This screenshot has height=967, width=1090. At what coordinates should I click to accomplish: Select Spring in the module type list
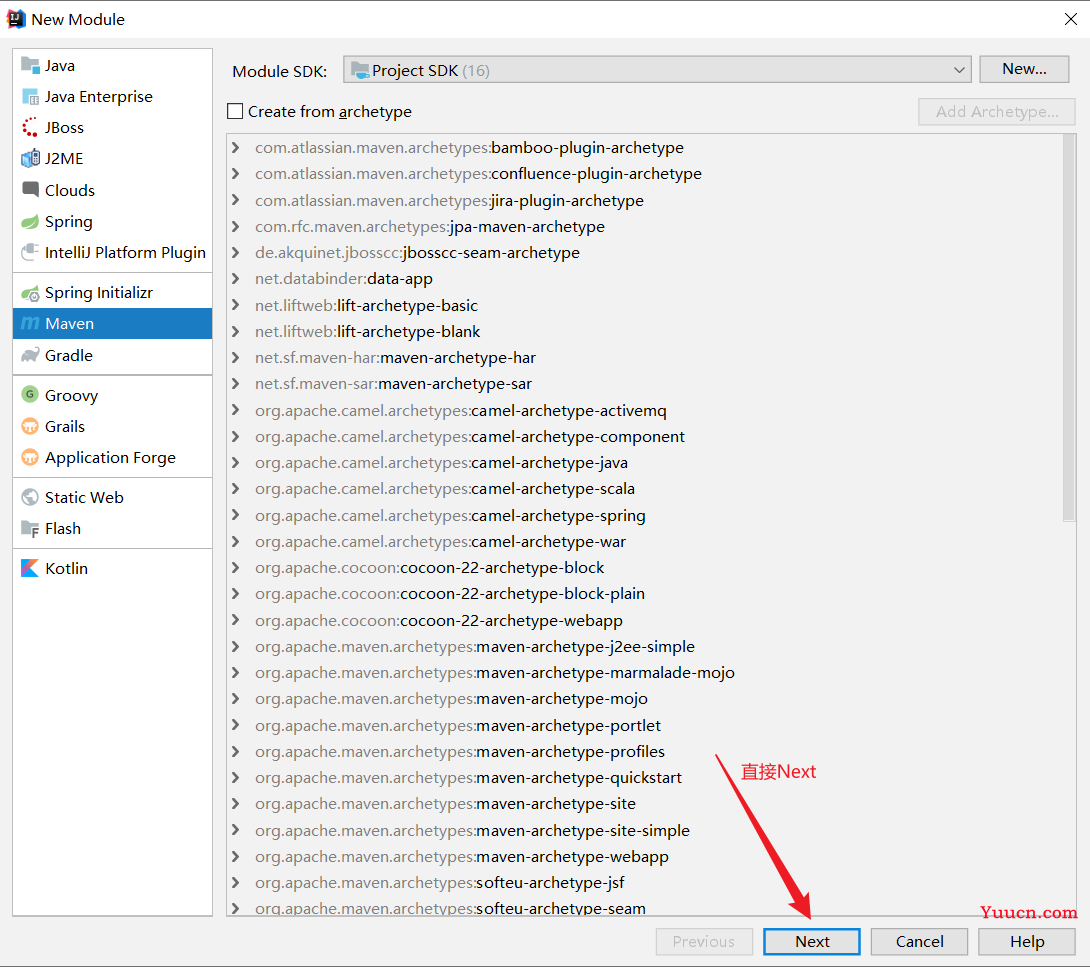tap(113, 222)
